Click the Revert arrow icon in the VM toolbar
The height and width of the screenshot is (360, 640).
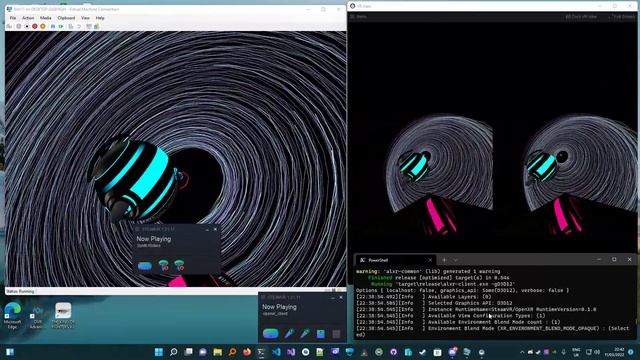79,27
